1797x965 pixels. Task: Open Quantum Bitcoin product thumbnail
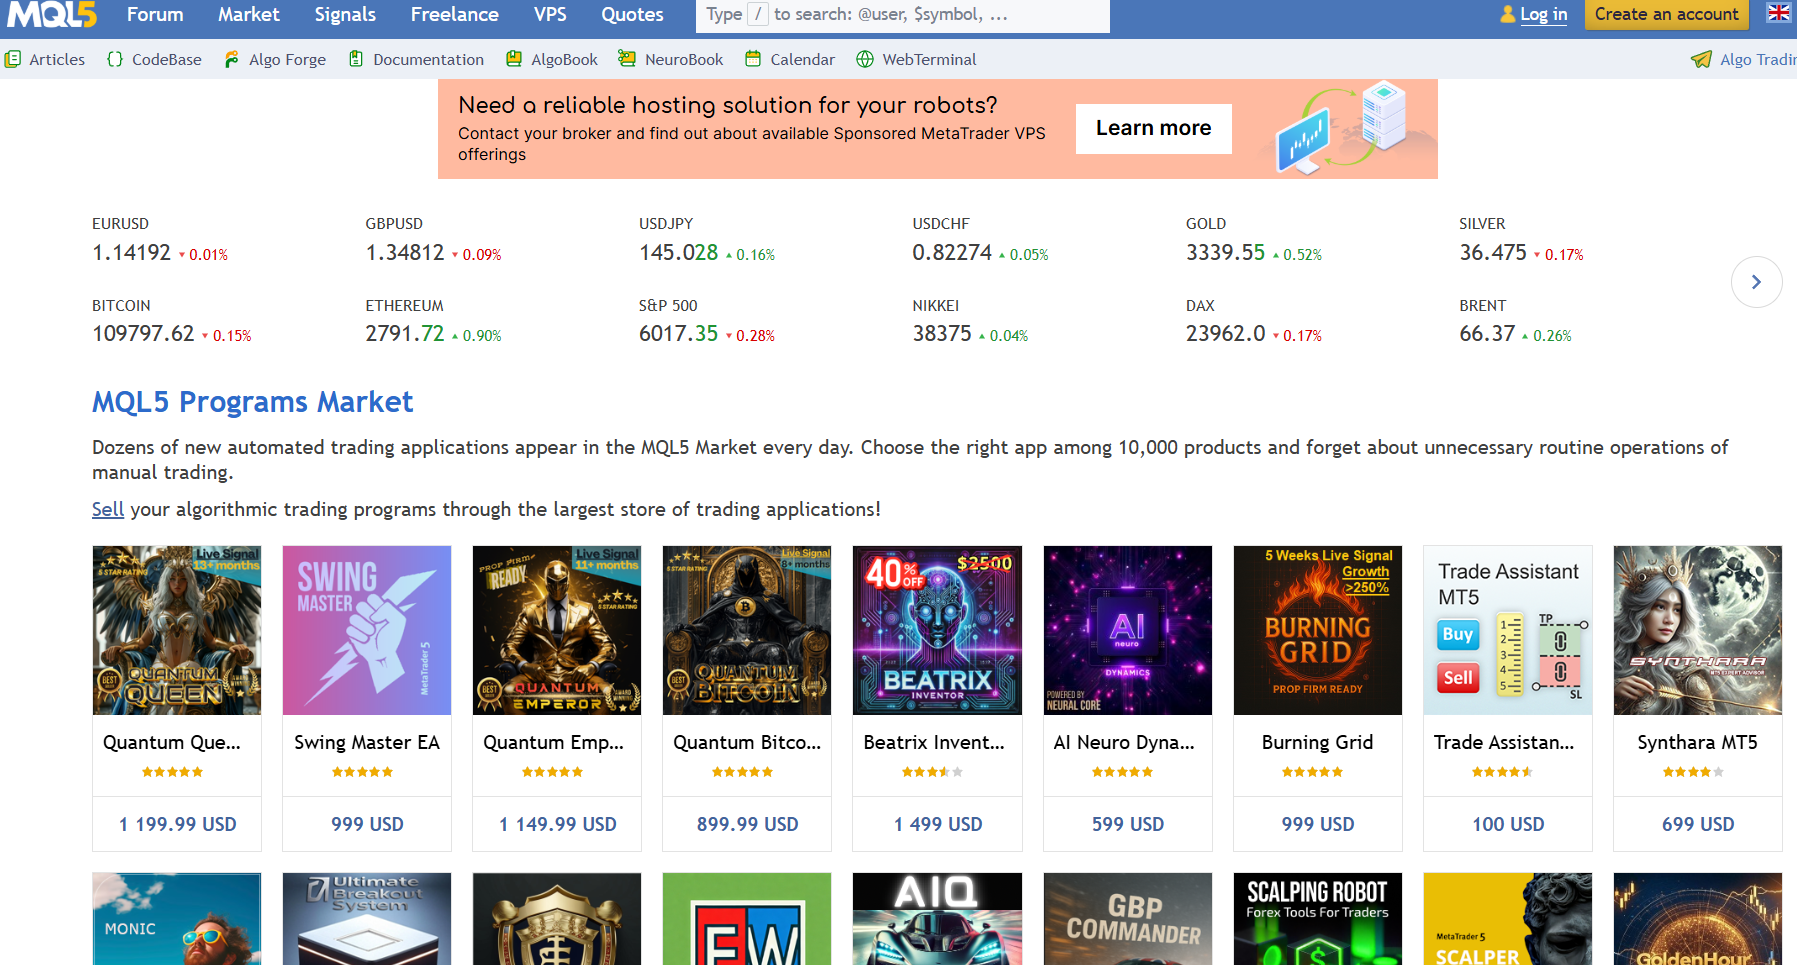click(747, 630)
